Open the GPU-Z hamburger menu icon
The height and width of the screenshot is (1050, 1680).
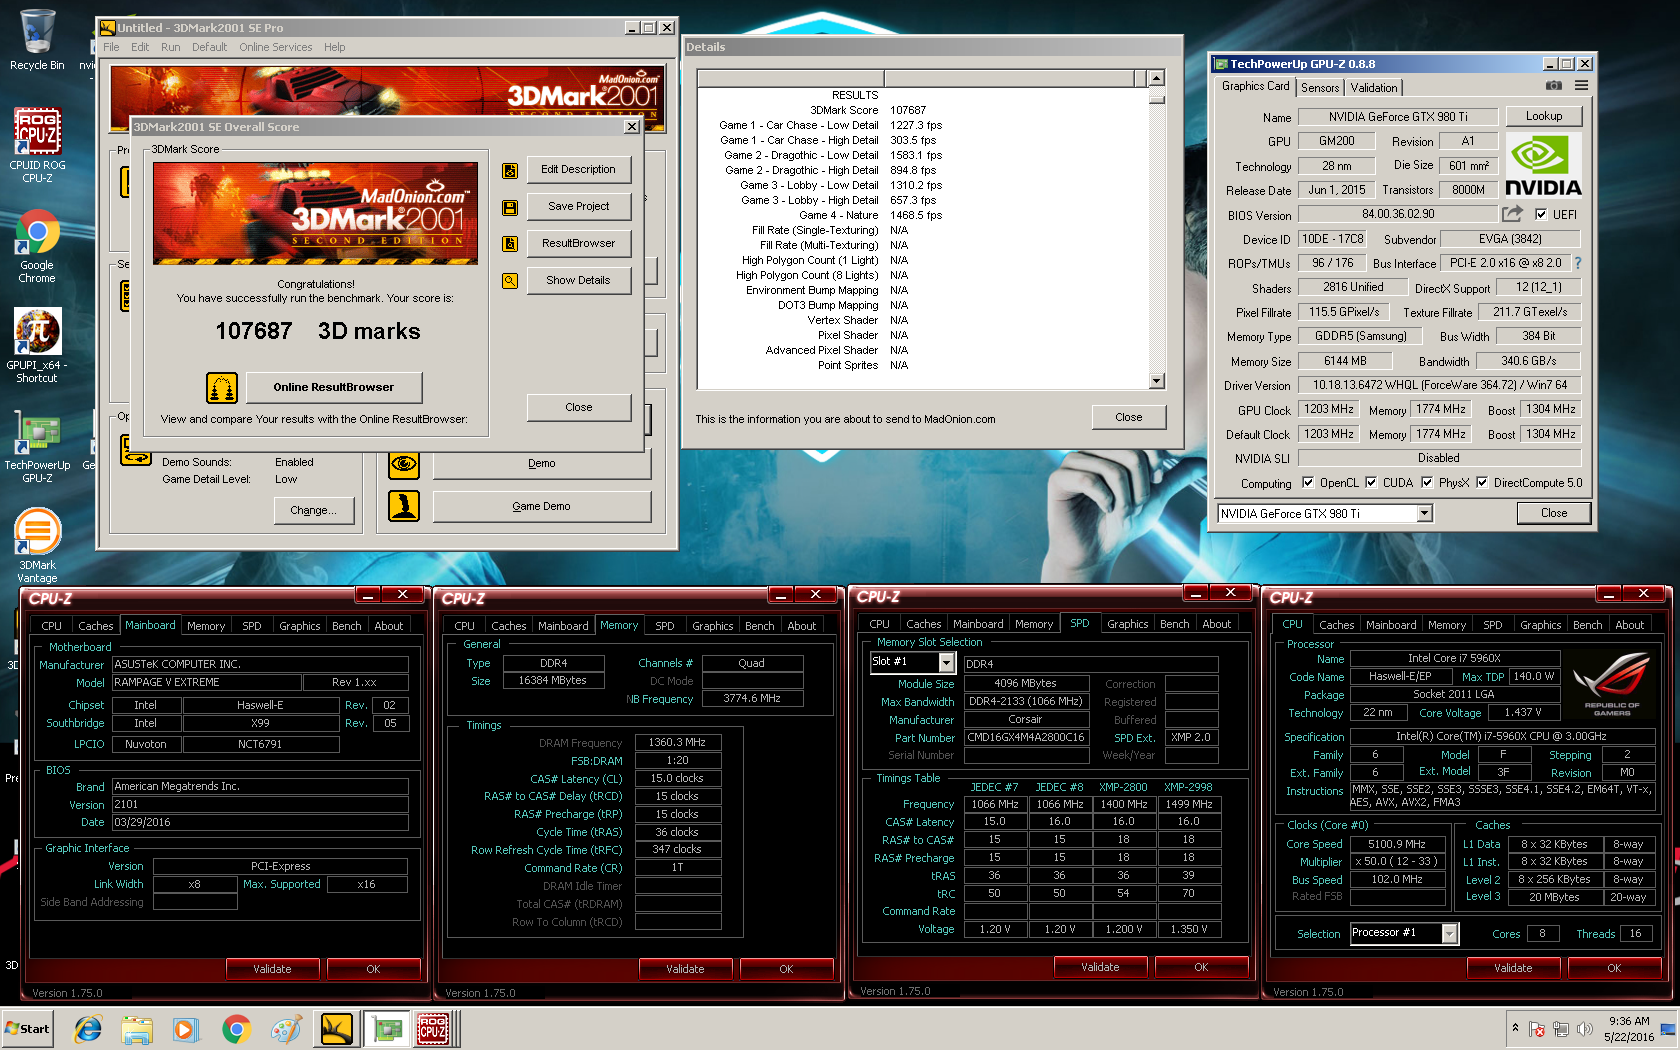click(x=1581, y=86)
